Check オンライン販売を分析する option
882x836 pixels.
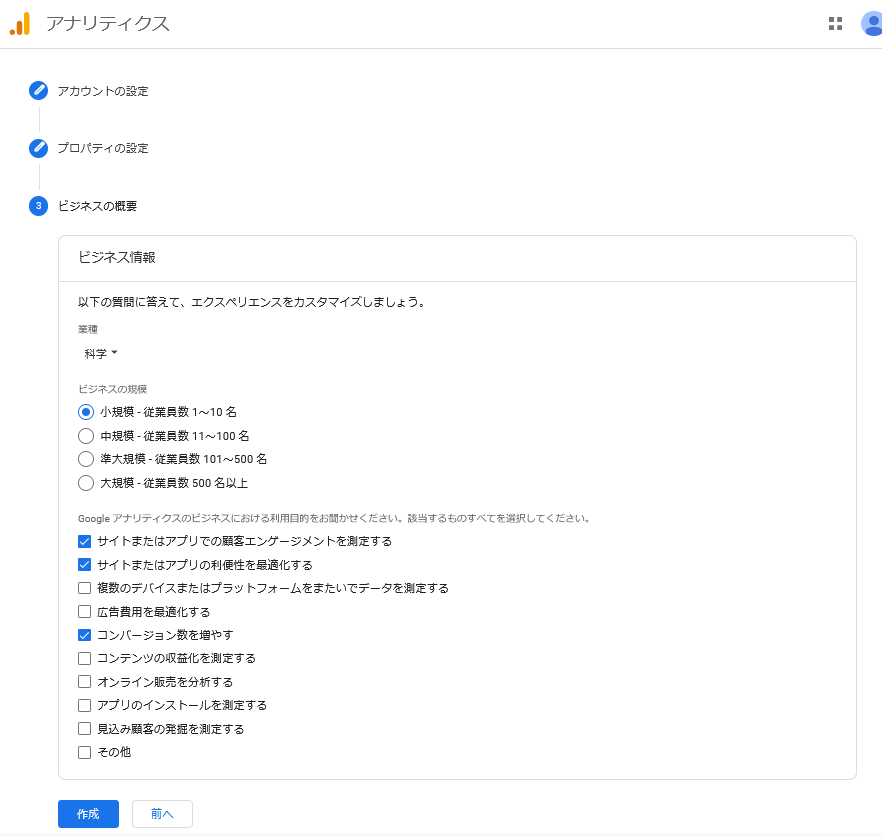[x=85, y=682]
